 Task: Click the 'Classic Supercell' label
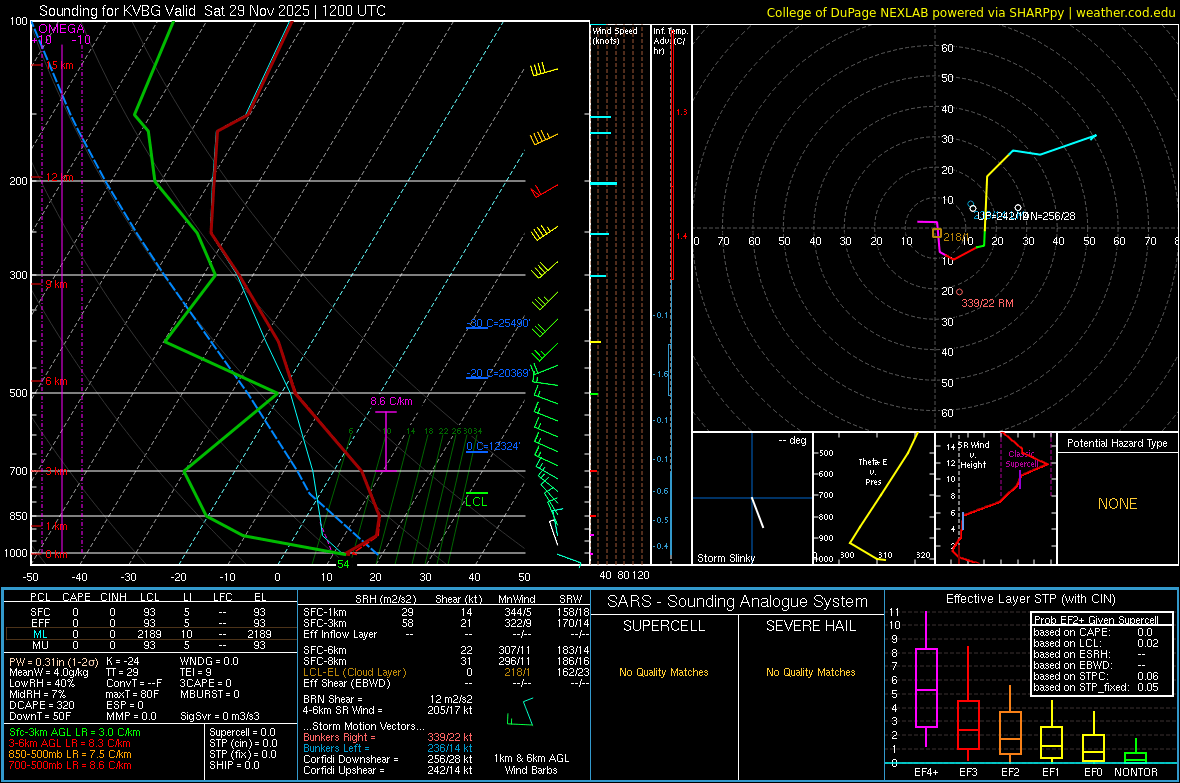(1021, 459)
